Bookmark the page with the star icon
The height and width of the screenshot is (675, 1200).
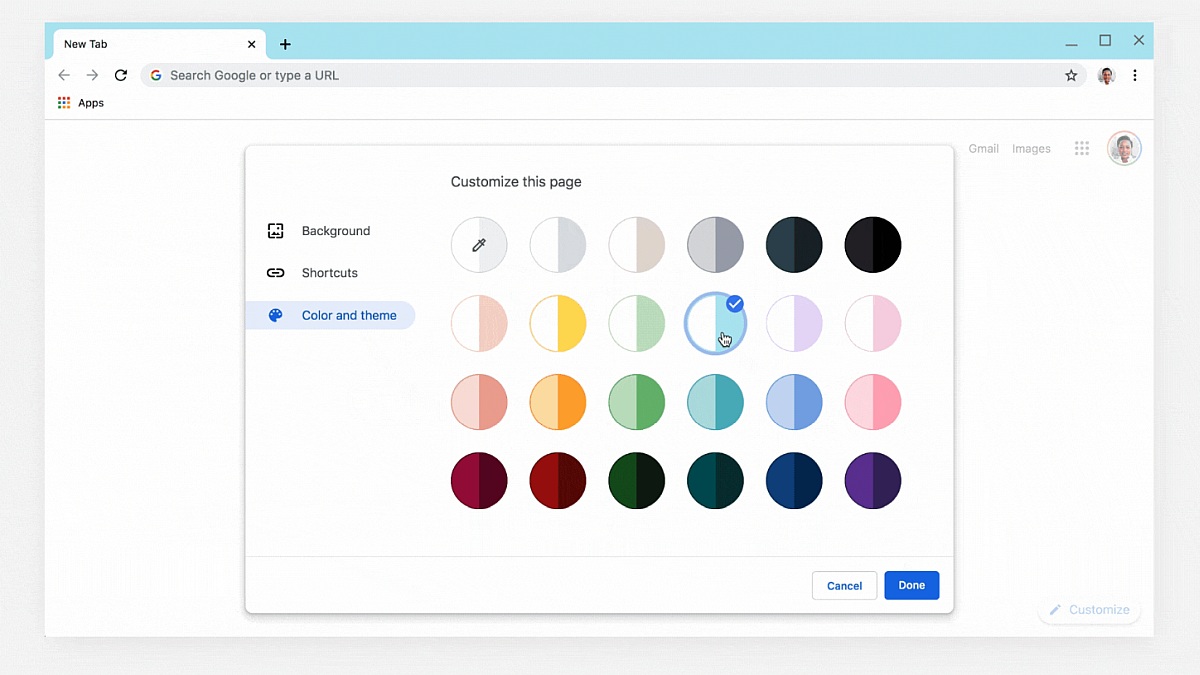coord(1071,75)
